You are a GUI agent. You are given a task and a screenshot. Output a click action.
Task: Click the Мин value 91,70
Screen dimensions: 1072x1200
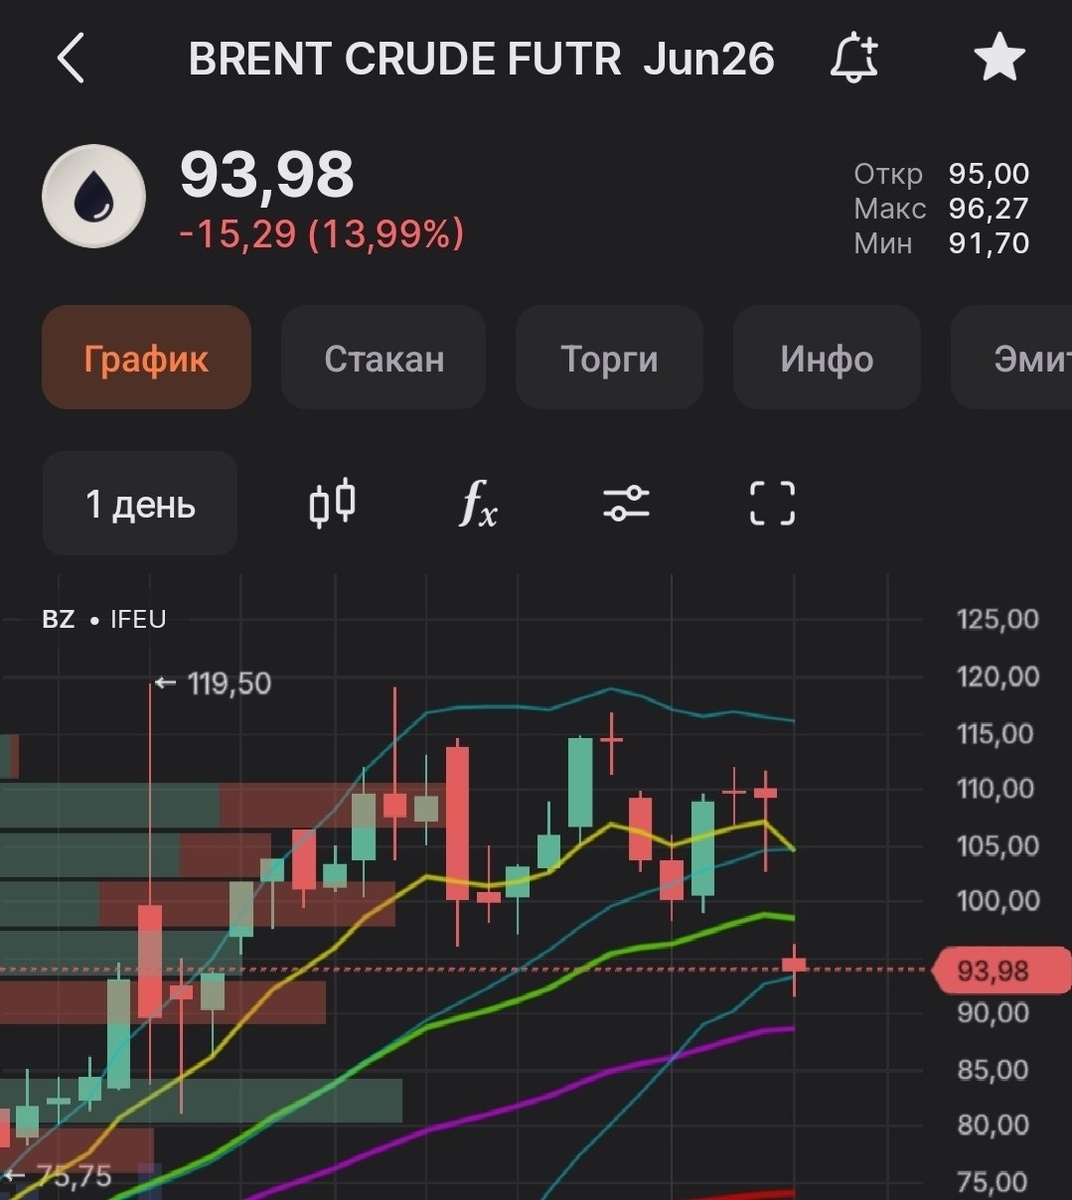(988, 243)
